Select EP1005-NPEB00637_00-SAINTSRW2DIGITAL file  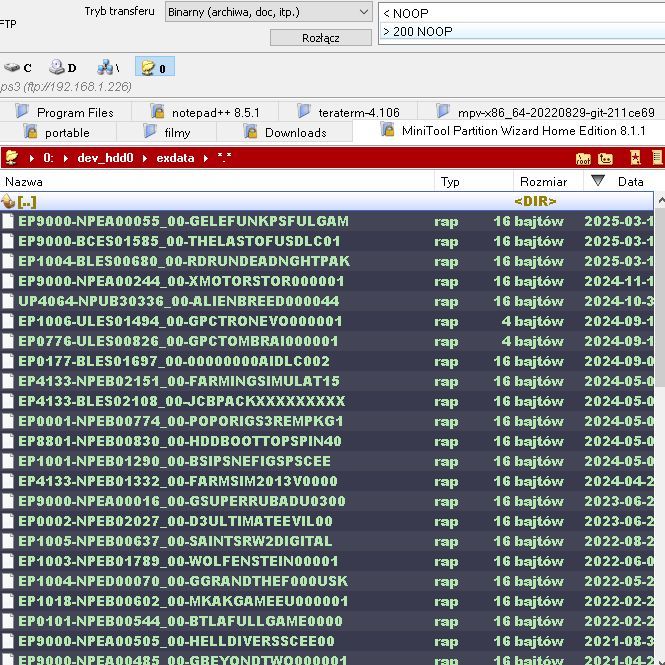pyautogui.click(x=327, y=541)
